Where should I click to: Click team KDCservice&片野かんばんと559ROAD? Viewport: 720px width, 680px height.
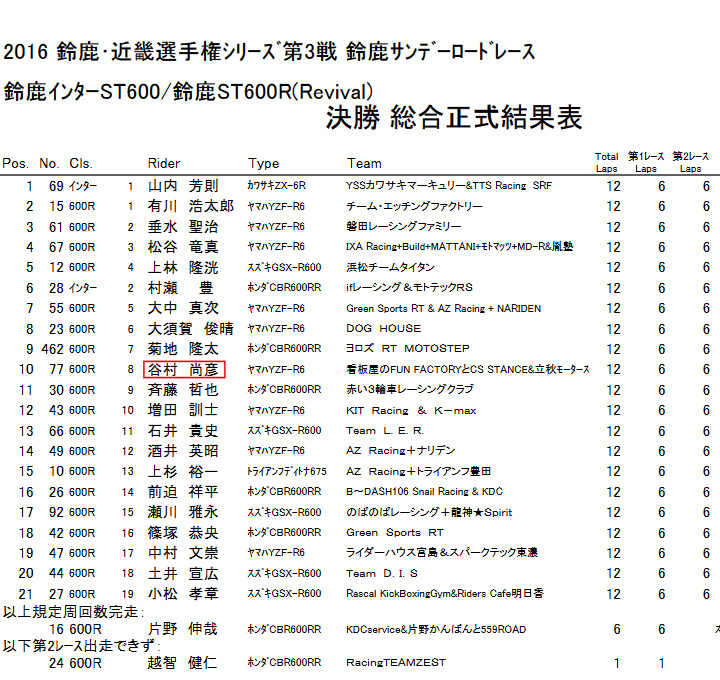pyautogui.click(x=436, y=629)
